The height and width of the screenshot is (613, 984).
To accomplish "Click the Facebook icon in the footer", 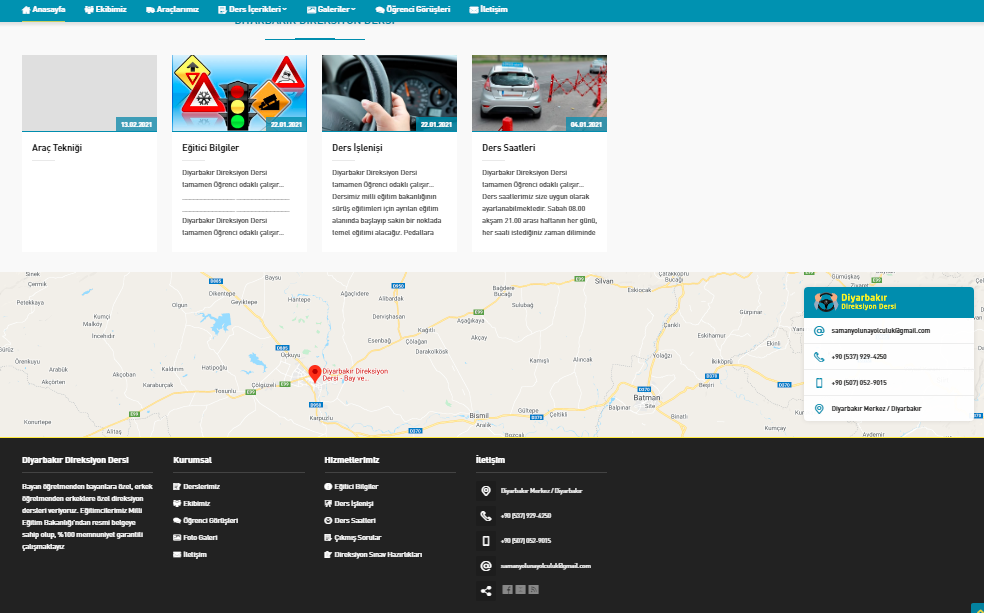I will pyautogui.click(x=507, y=590).
